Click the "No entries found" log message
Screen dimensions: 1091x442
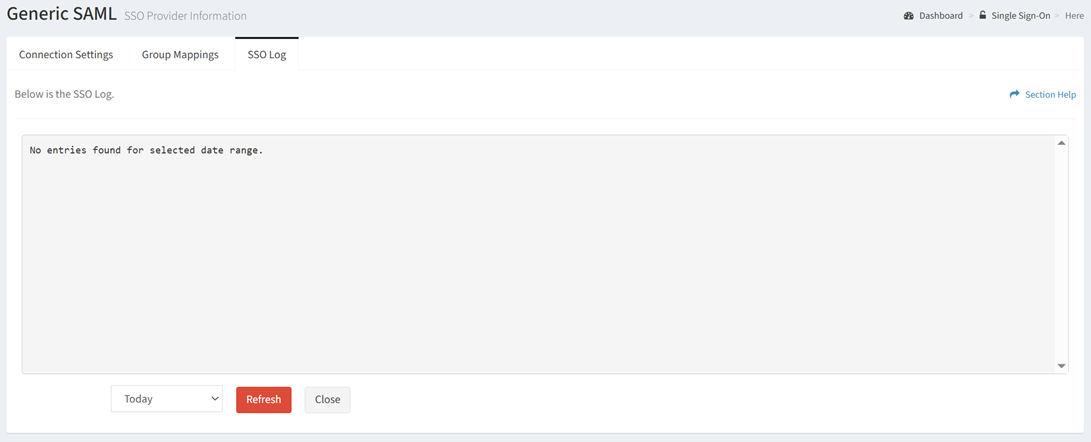tap(146, 150)
